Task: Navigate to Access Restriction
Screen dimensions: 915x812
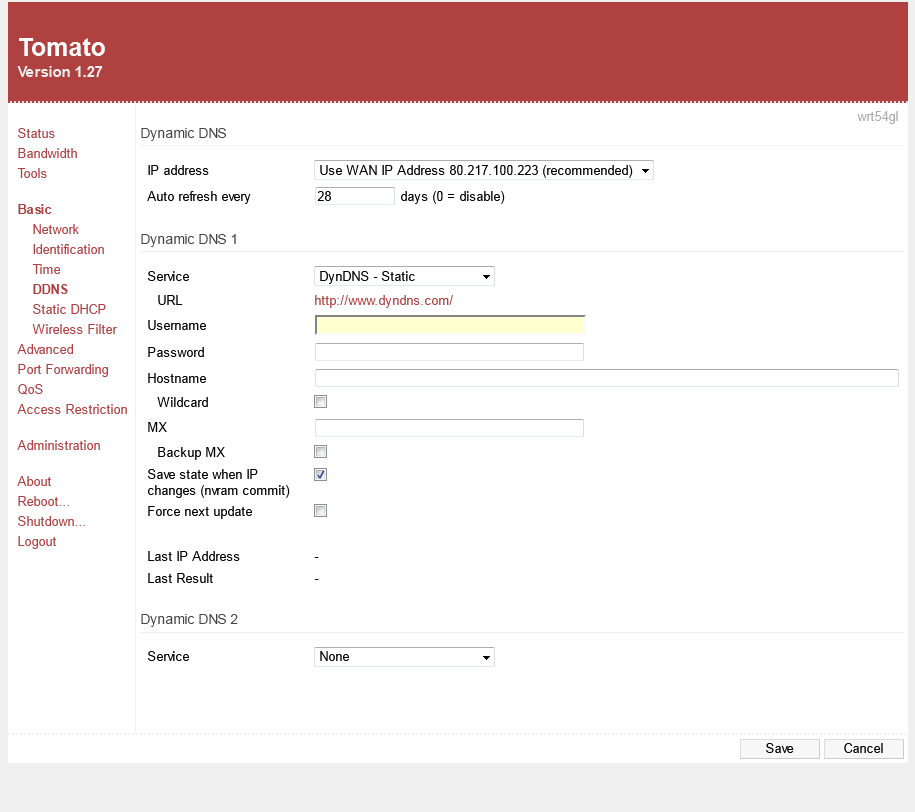Action: point(72,409)
